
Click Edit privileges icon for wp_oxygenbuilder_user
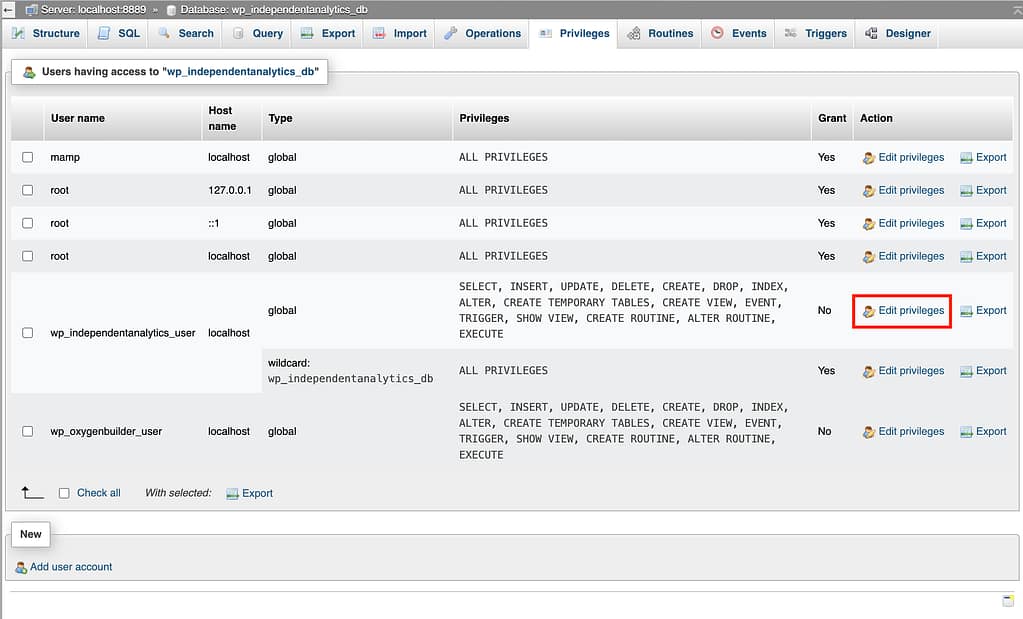click(868, 432)
